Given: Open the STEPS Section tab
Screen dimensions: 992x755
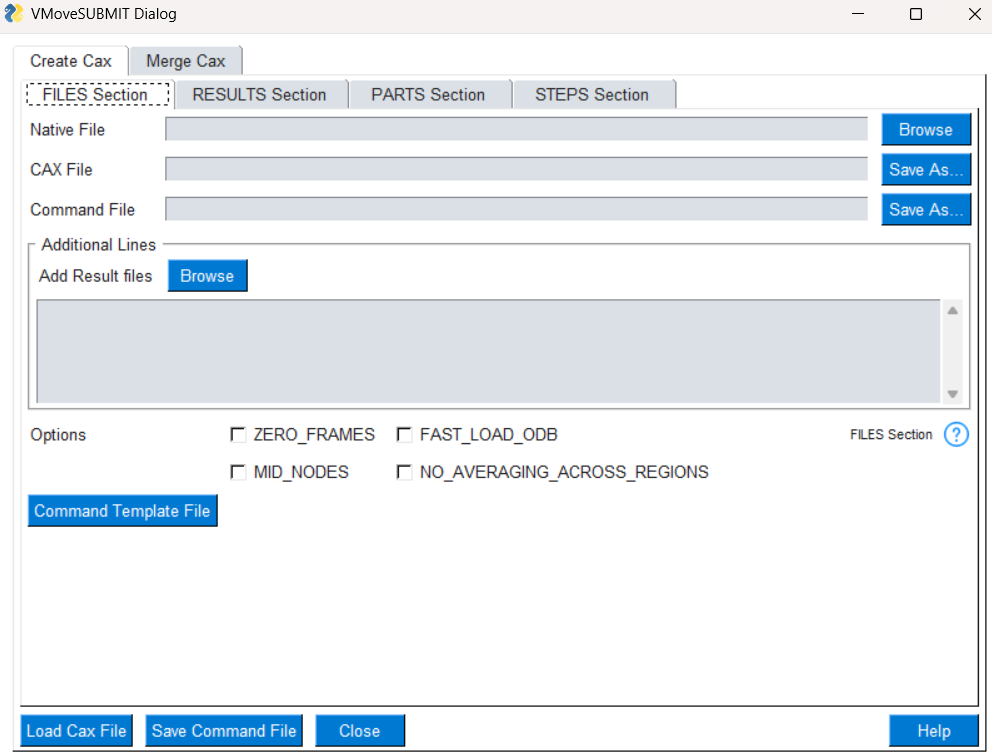Looking at the screenshot, I should [594, 94].
